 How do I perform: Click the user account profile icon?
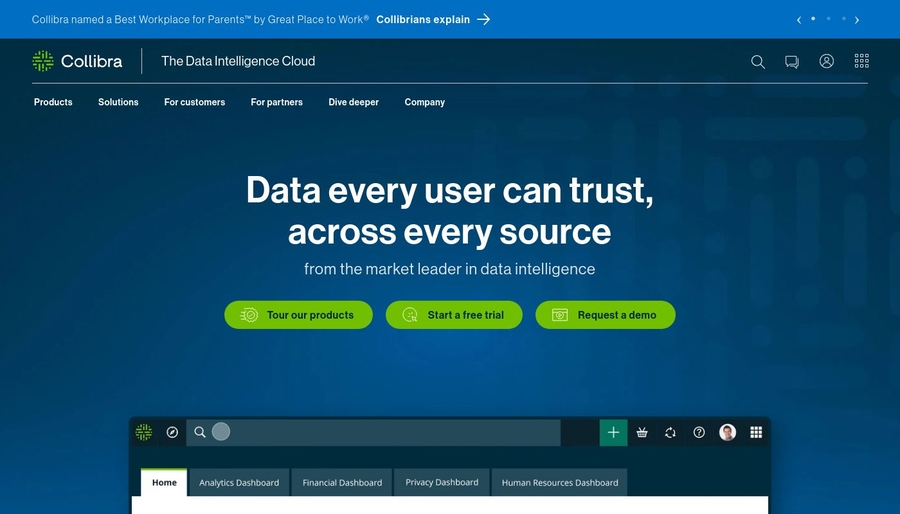coord(827,61)
